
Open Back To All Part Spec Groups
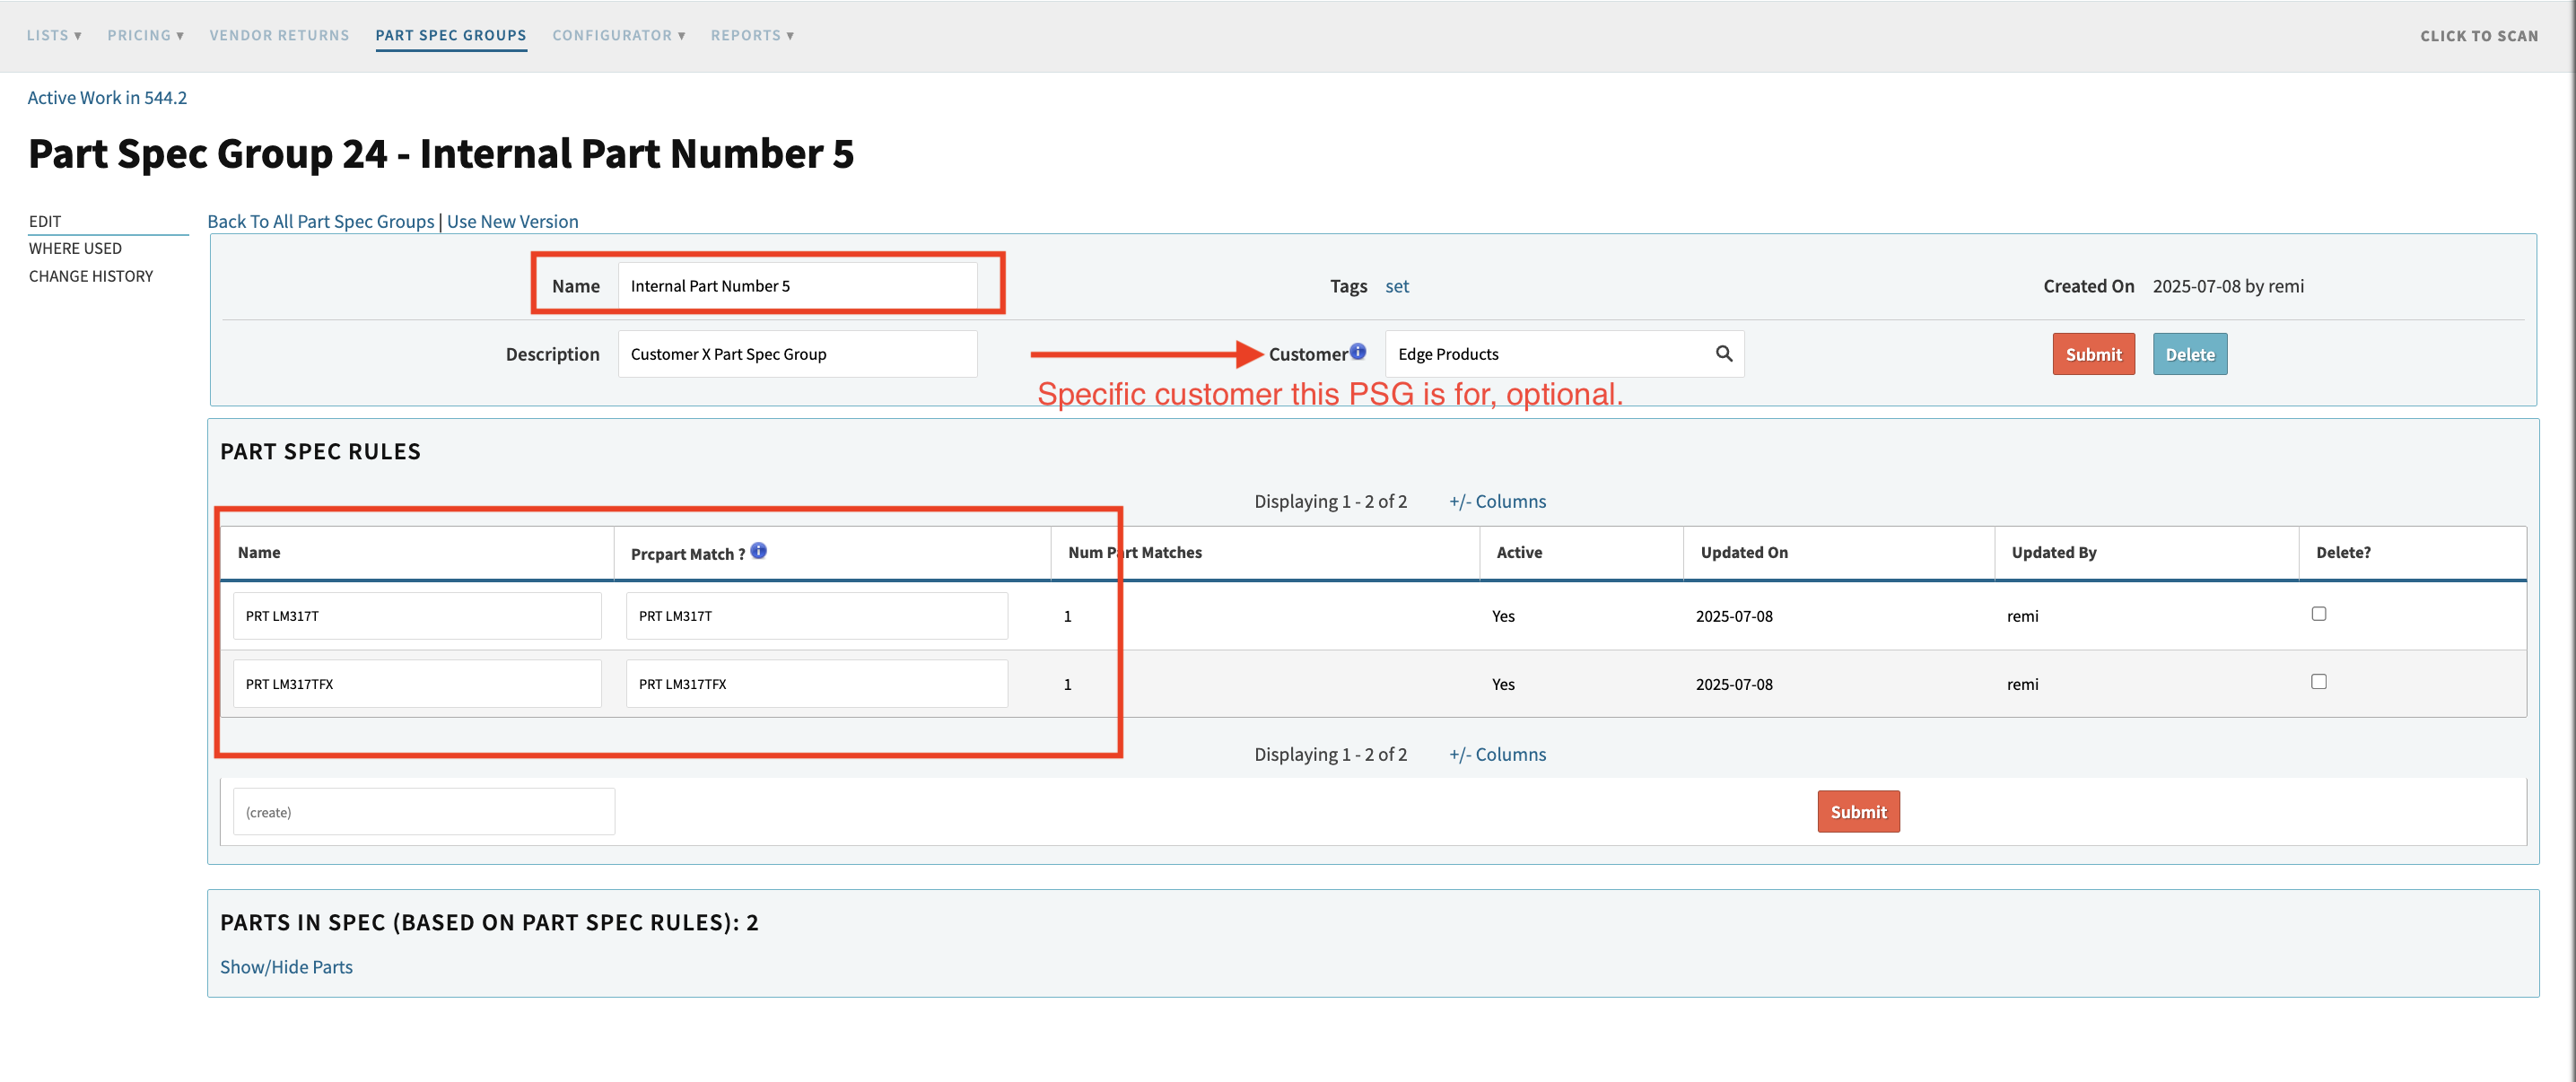(x=320, y=221)
